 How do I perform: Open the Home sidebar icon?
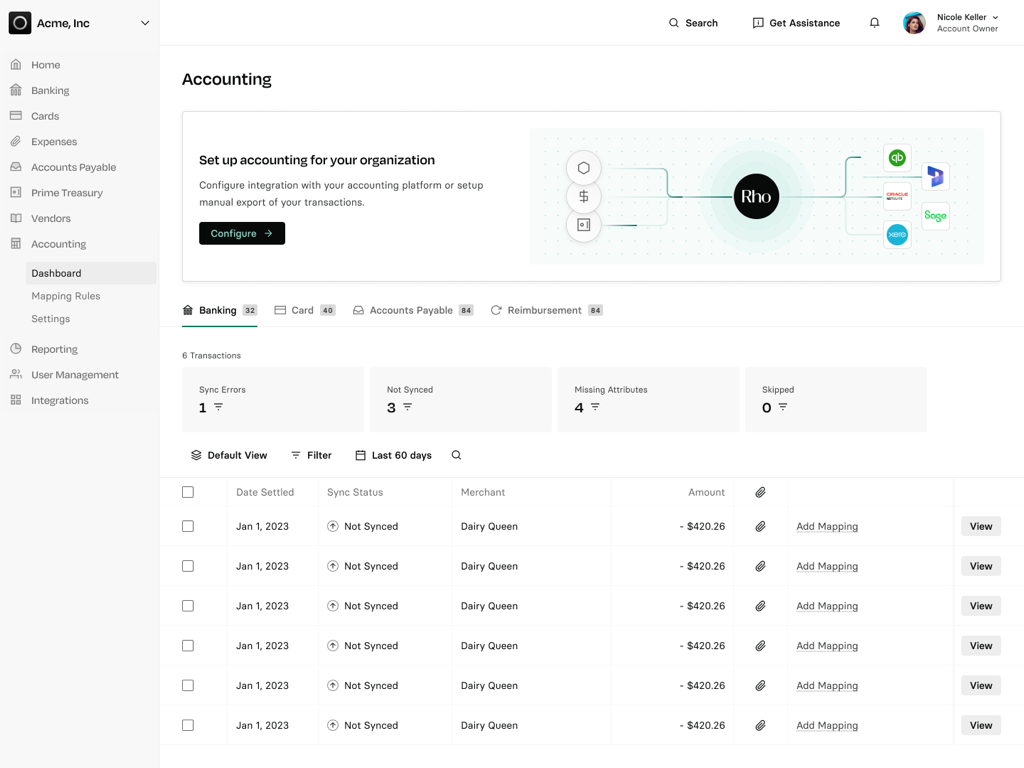click(16, 65)
